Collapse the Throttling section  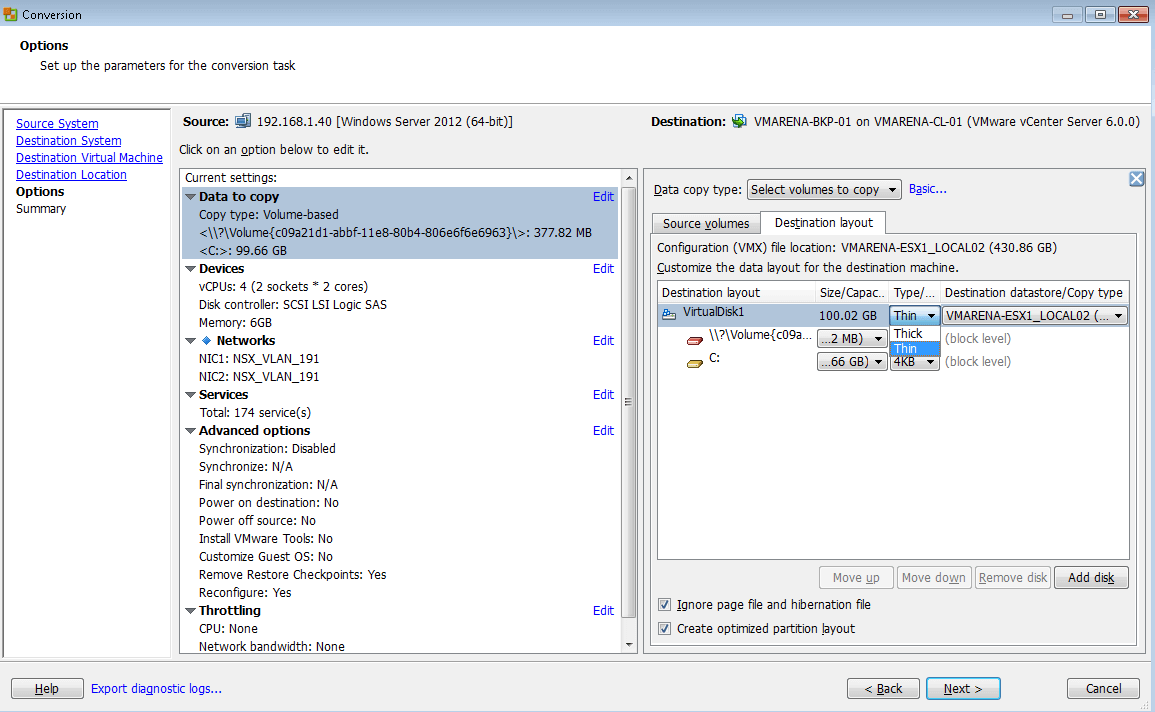pos(190,610)
